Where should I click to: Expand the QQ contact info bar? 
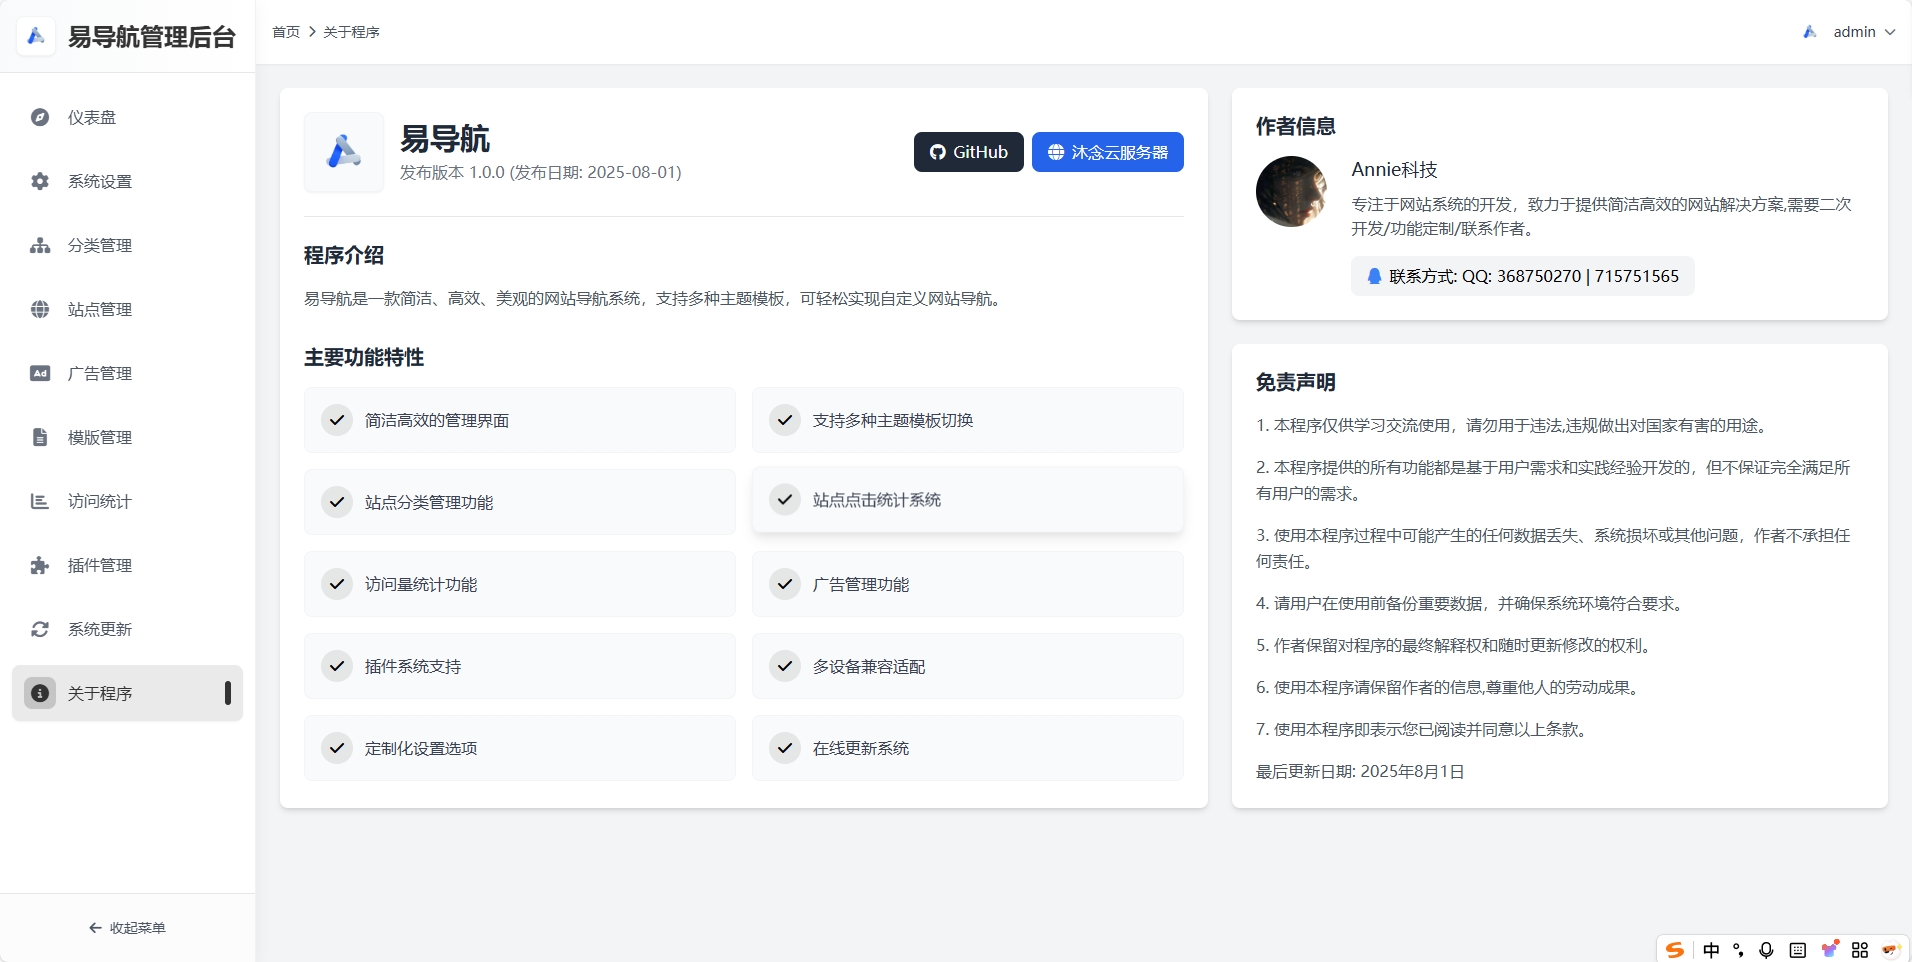[x=1521, y=276]
